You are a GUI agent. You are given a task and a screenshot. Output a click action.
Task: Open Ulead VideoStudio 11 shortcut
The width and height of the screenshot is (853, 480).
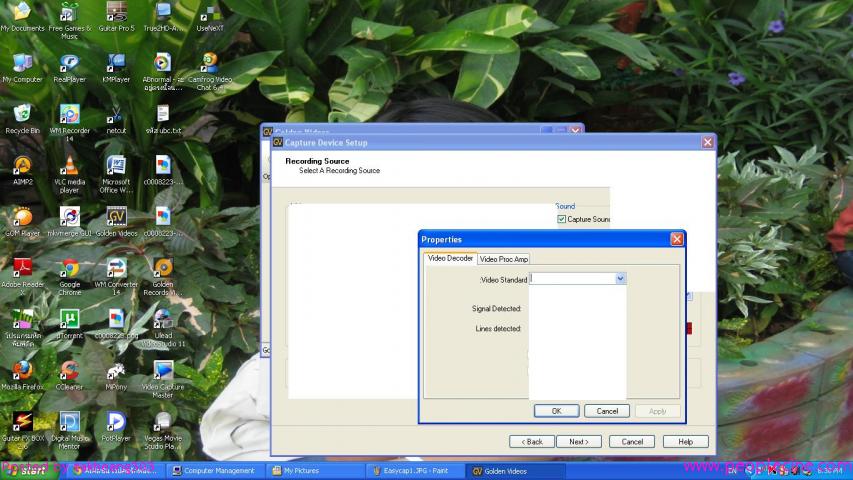pyautogui.click(x=163, y=328)
